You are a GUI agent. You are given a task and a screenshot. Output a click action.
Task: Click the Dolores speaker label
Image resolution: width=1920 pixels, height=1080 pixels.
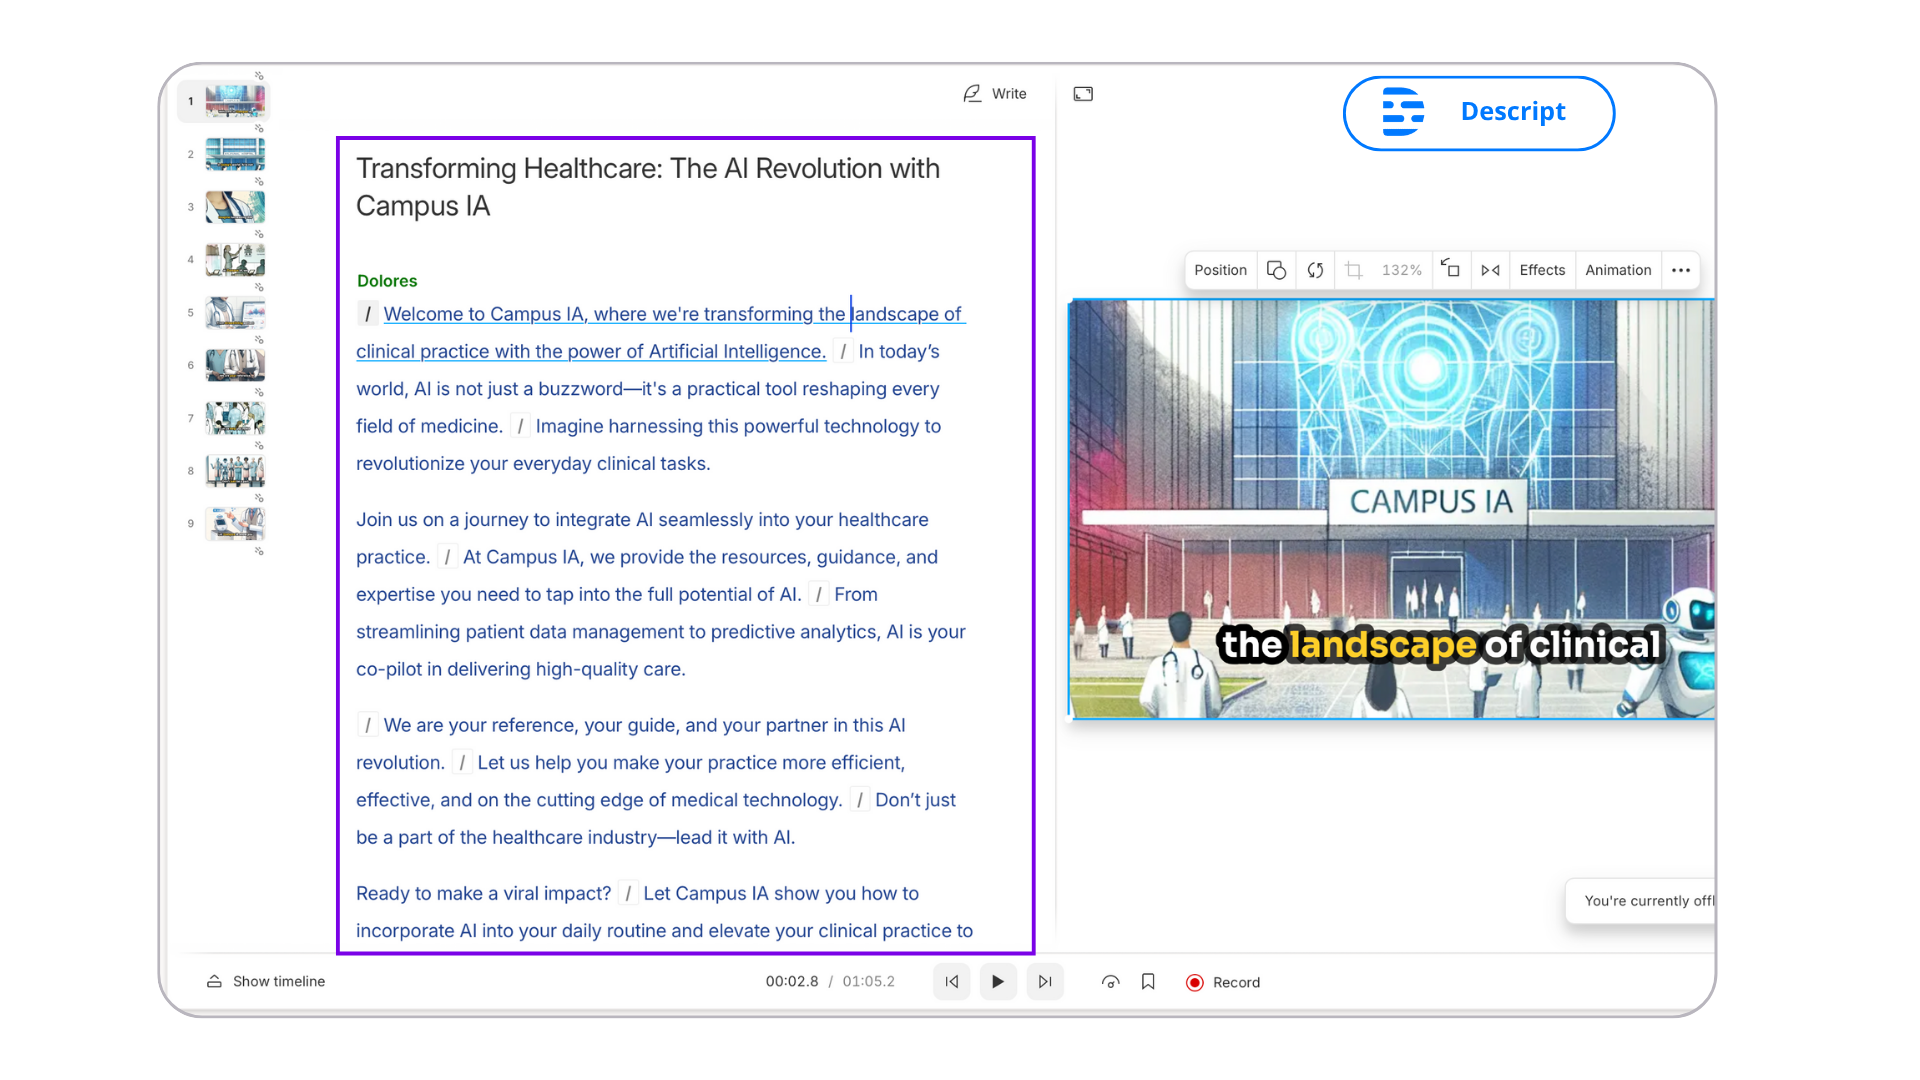[x=387, y=281]
